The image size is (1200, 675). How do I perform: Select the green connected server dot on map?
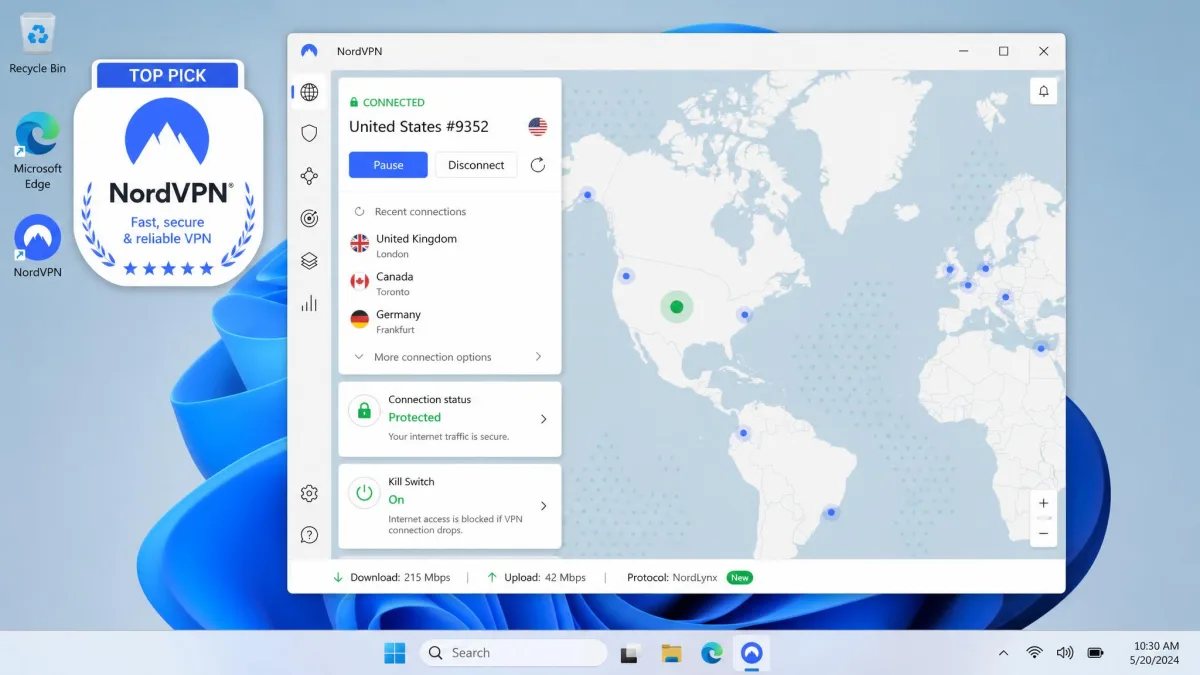click(676, 307)
